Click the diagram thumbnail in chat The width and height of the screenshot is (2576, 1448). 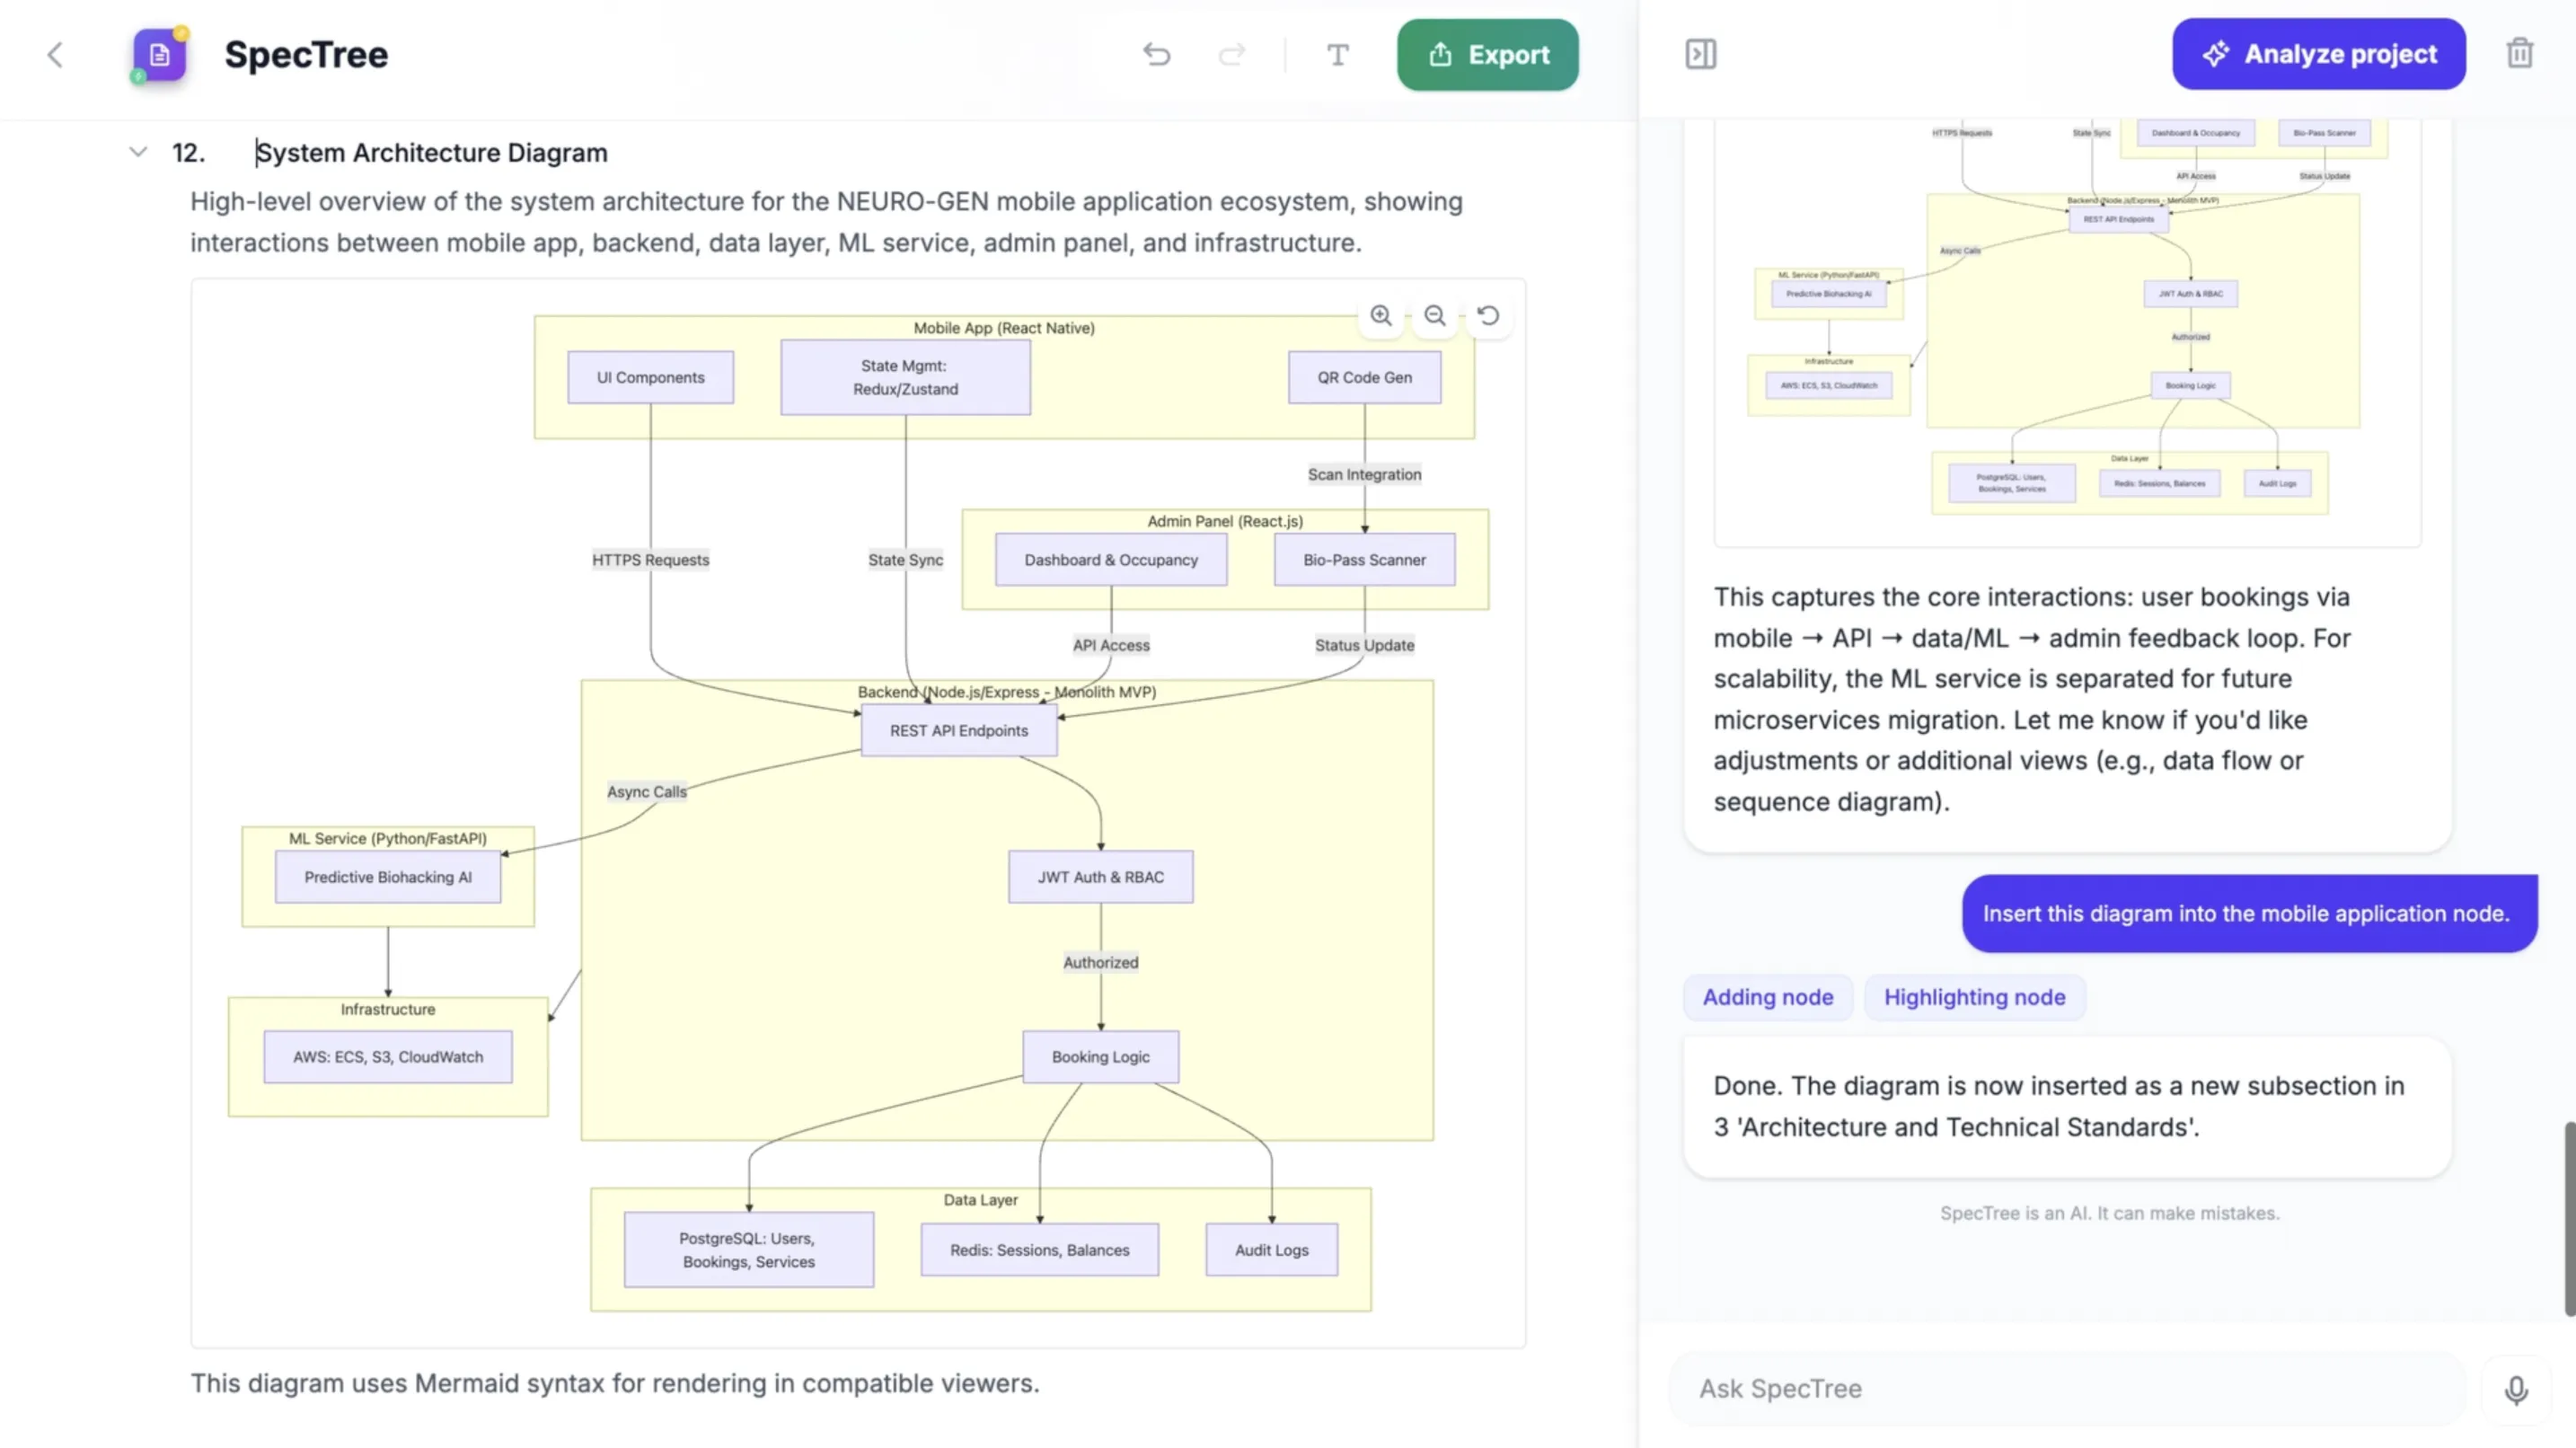point(2066,330)
